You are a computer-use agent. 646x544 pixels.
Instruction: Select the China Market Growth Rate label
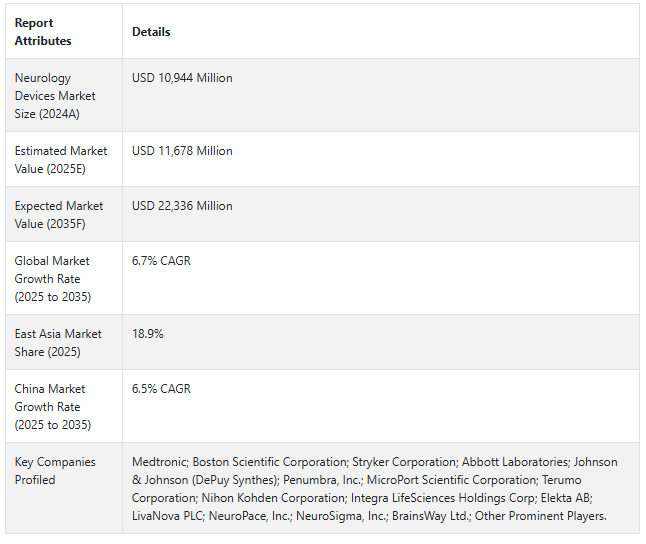click(x=53, y=406)
